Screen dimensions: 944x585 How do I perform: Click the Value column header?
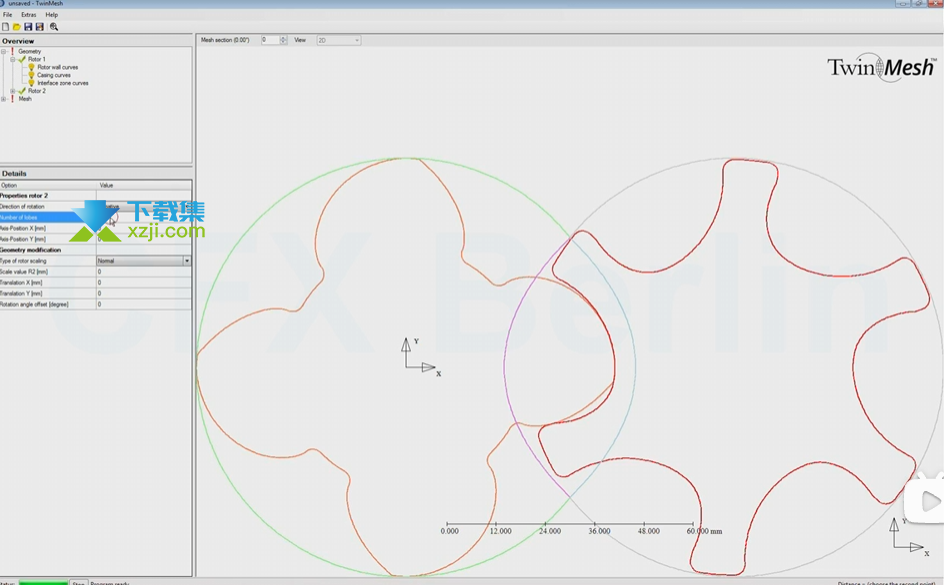144,185
